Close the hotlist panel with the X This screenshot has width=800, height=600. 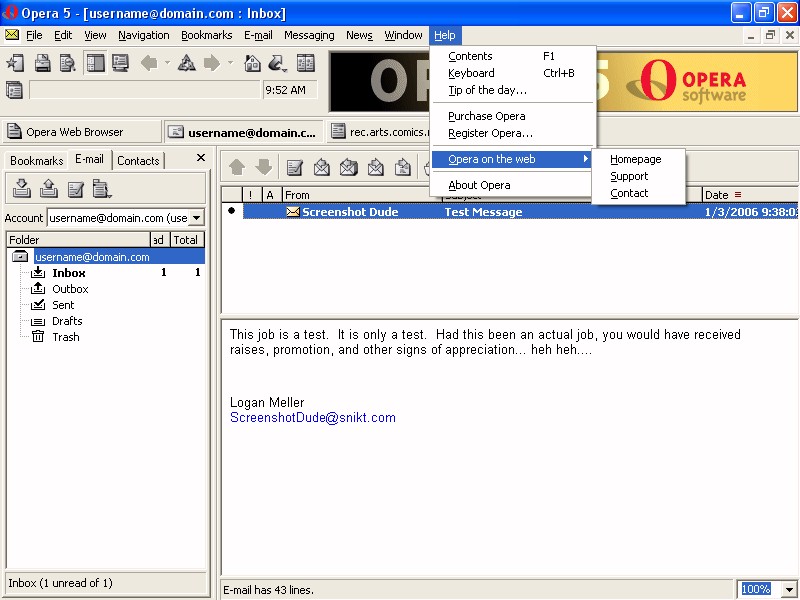201,158
